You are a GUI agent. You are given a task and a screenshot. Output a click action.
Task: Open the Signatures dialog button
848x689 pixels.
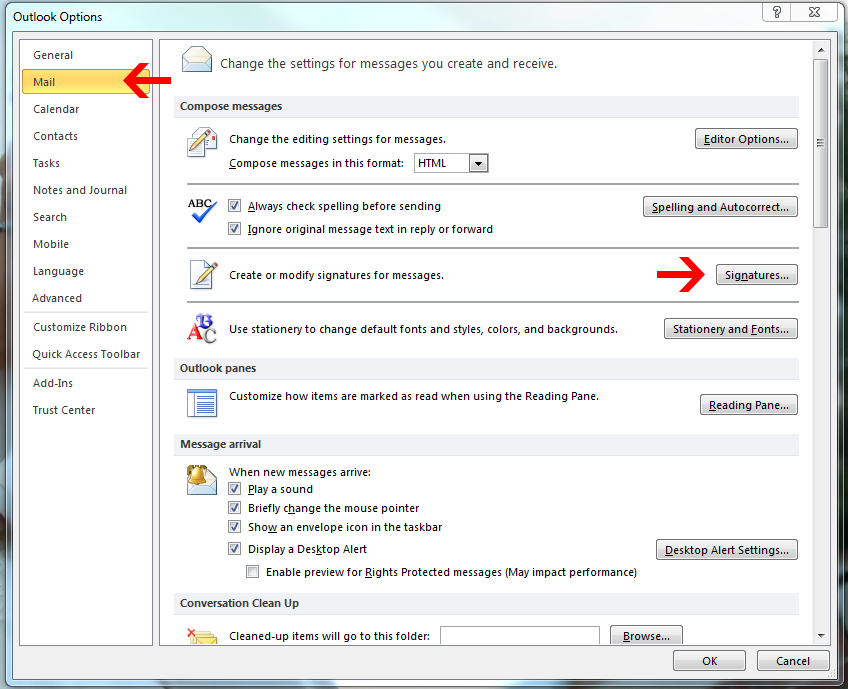[756, 275]
